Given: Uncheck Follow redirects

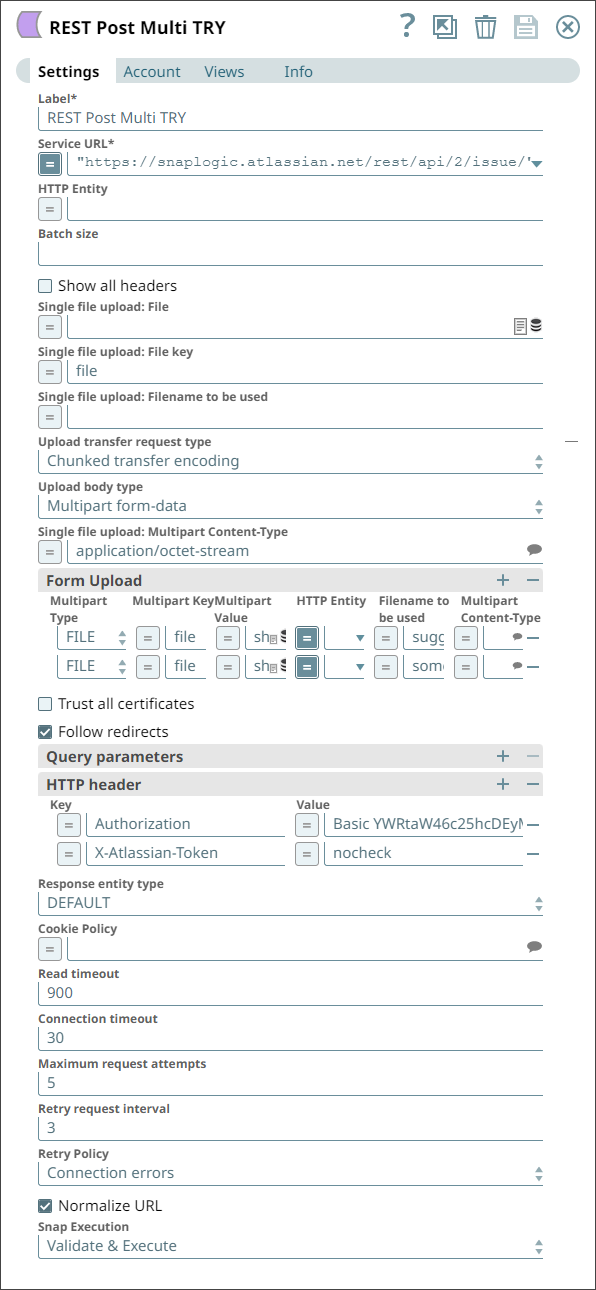Looking at the screenshot, I should (x=45, y=730).
